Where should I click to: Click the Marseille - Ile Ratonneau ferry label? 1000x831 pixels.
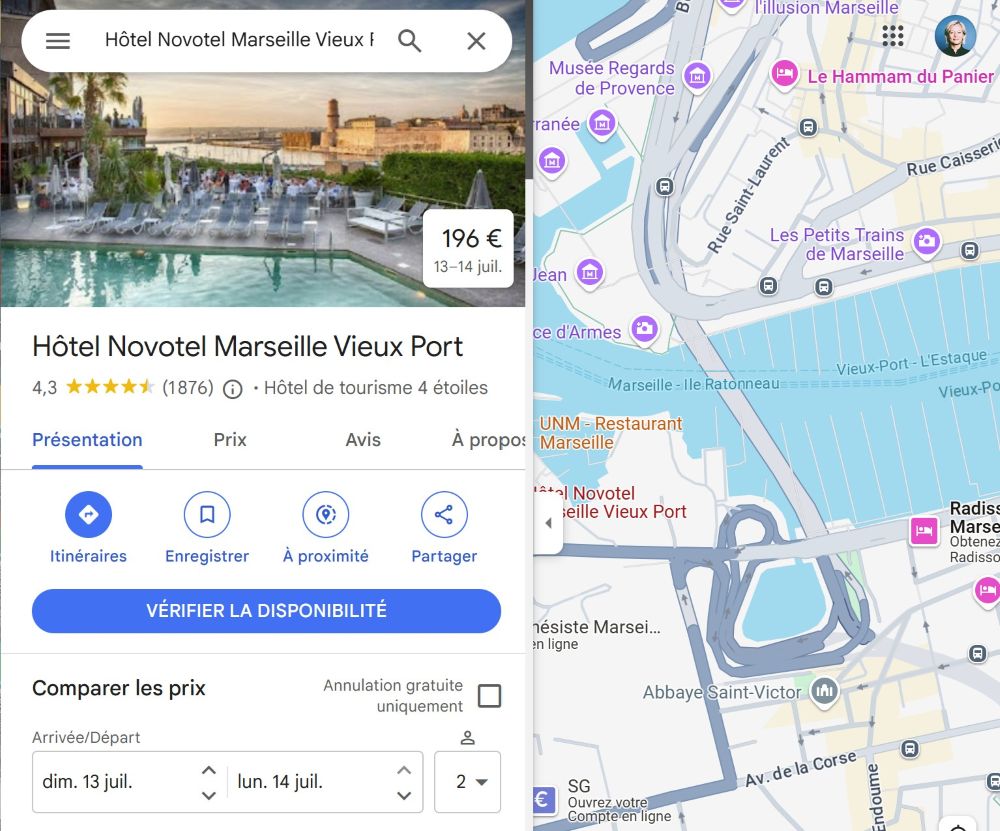tap(693, 385)
